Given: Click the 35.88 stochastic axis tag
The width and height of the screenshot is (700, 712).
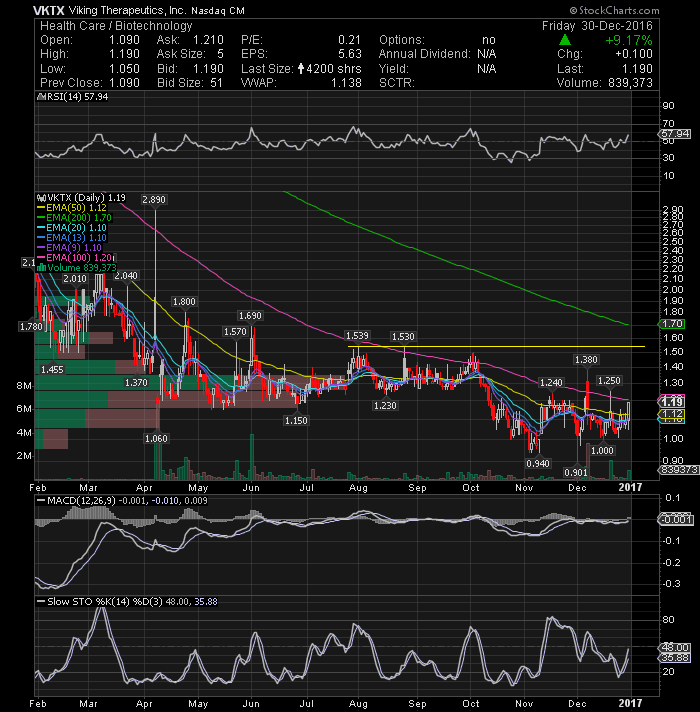Looking at the screenshot, I should tap(675, 658).
